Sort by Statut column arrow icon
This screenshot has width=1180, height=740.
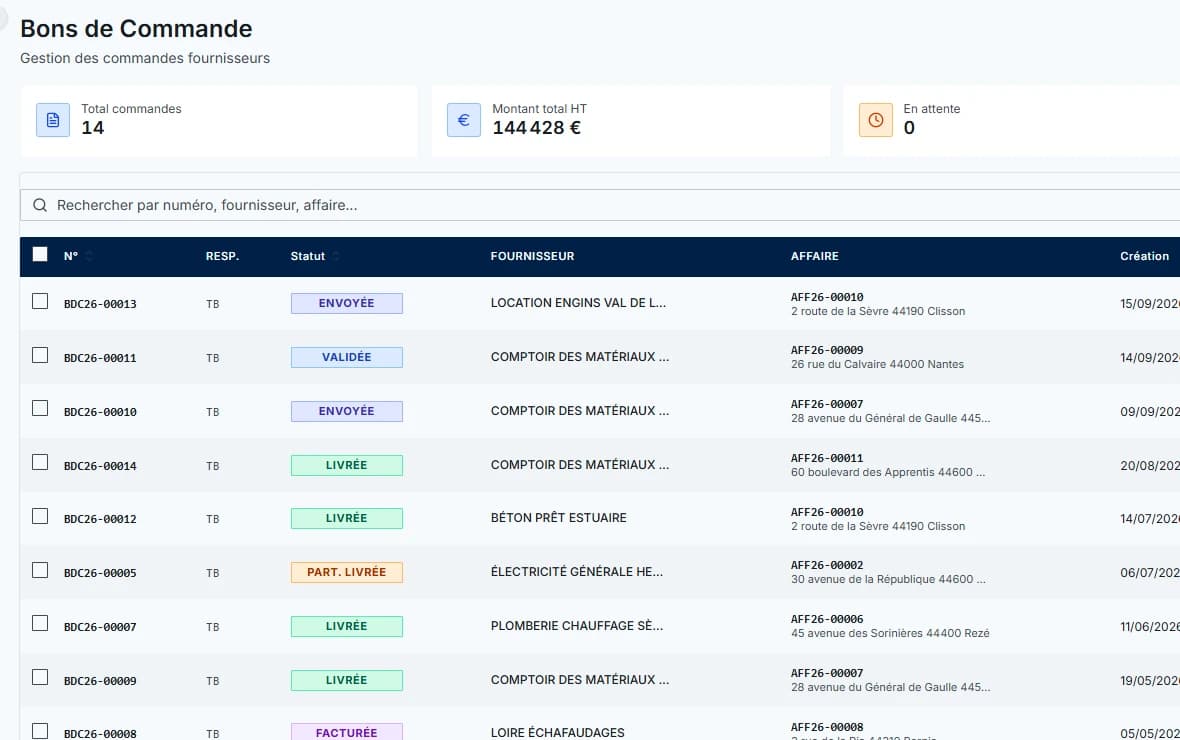336,256
